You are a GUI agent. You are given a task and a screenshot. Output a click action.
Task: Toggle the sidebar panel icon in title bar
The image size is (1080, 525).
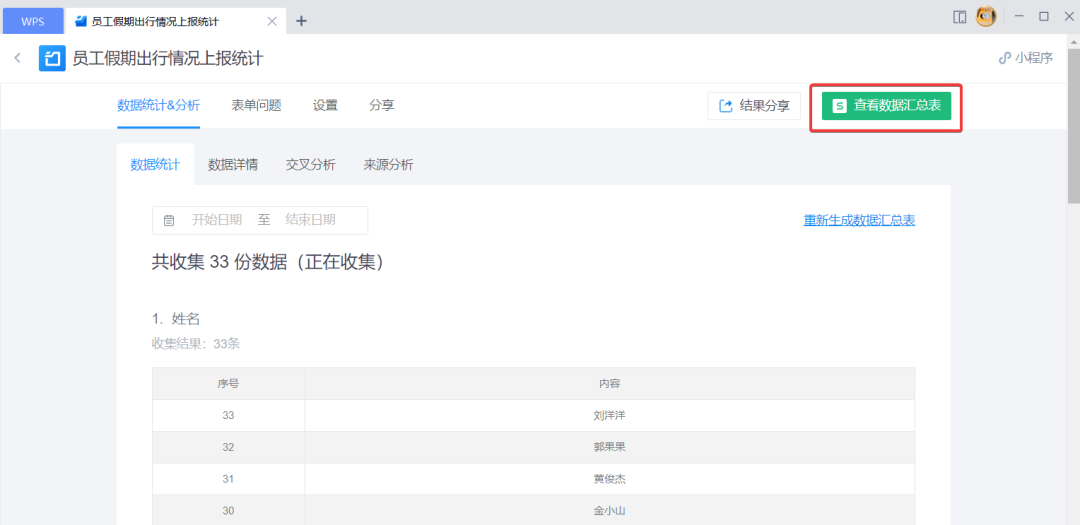point(959,17)
